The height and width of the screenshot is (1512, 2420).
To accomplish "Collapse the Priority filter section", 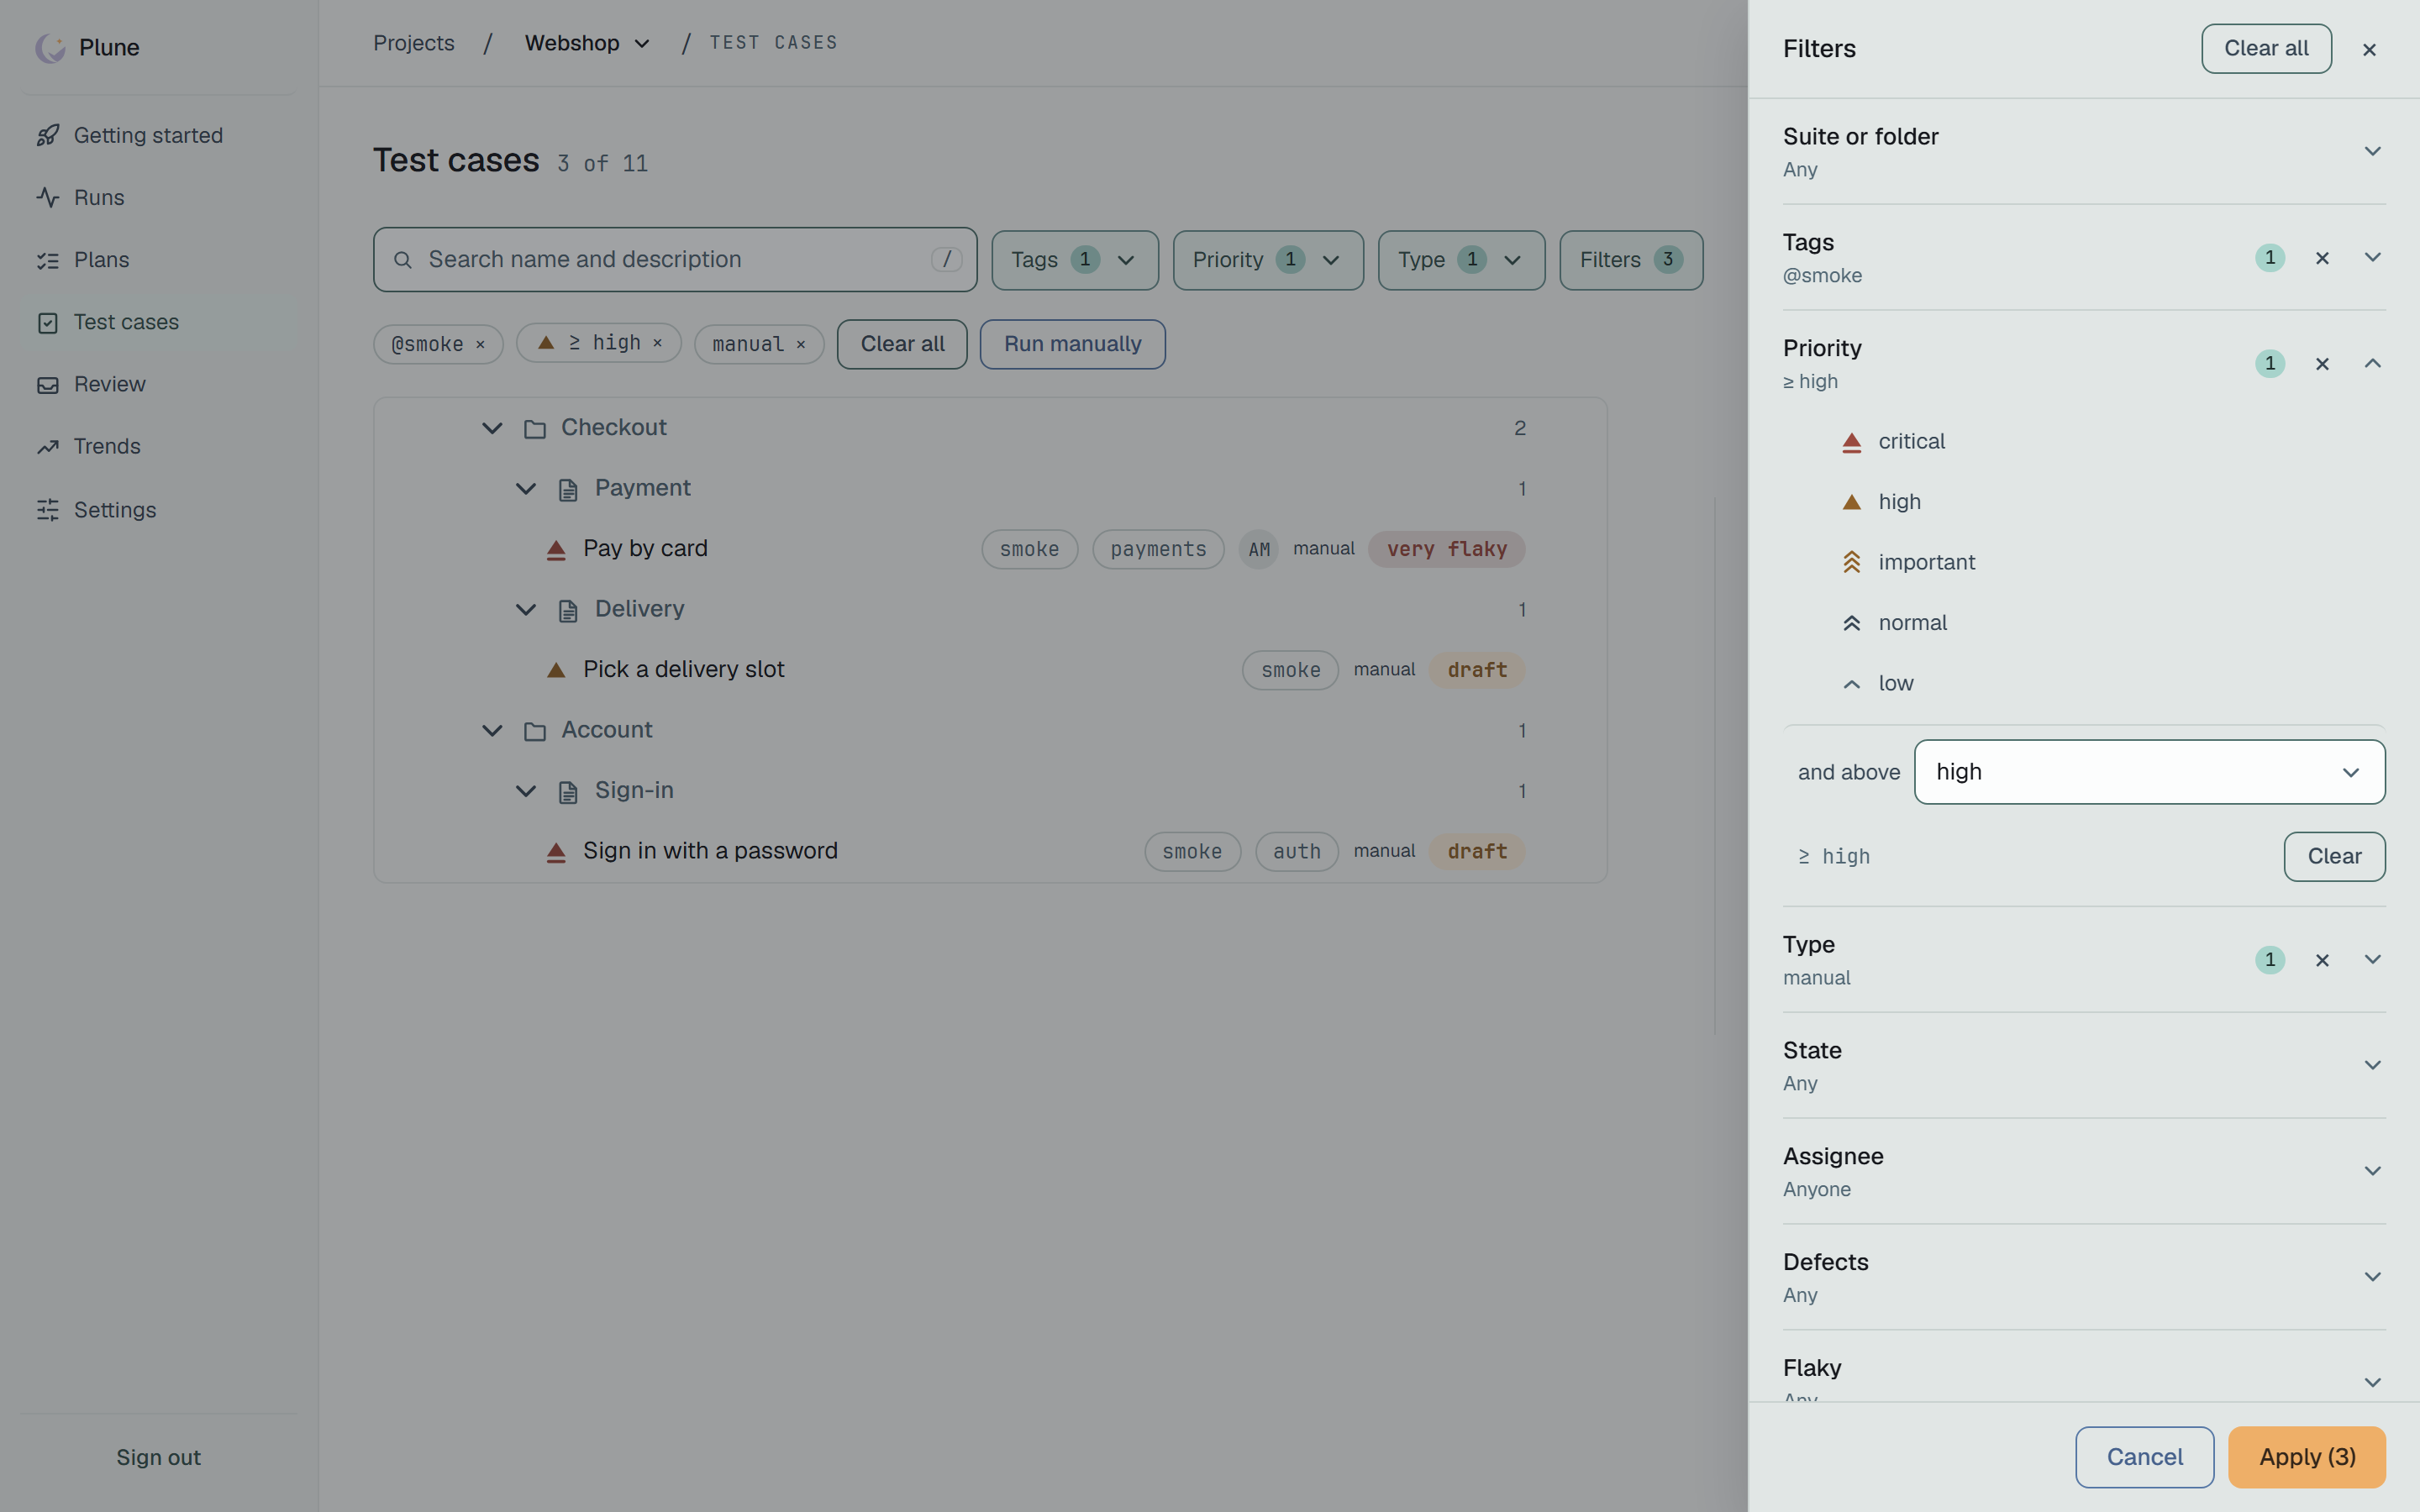I will 2372,364.
